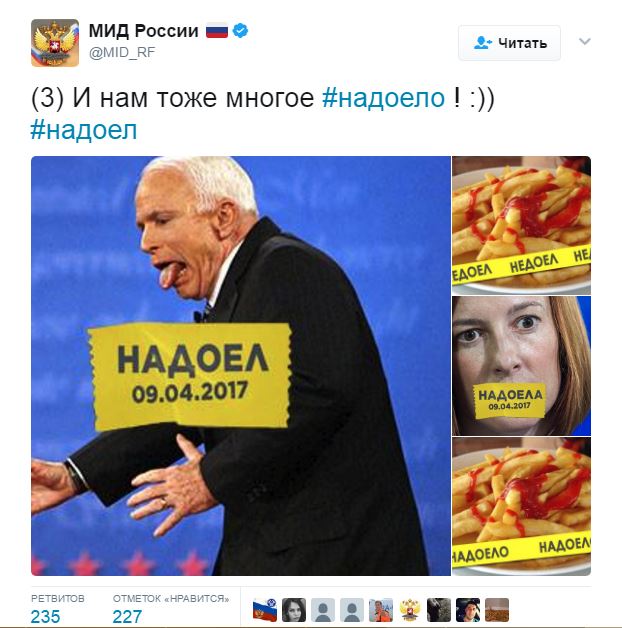
Task: Expand the tweet options chevron
Action: click(584, 41)
